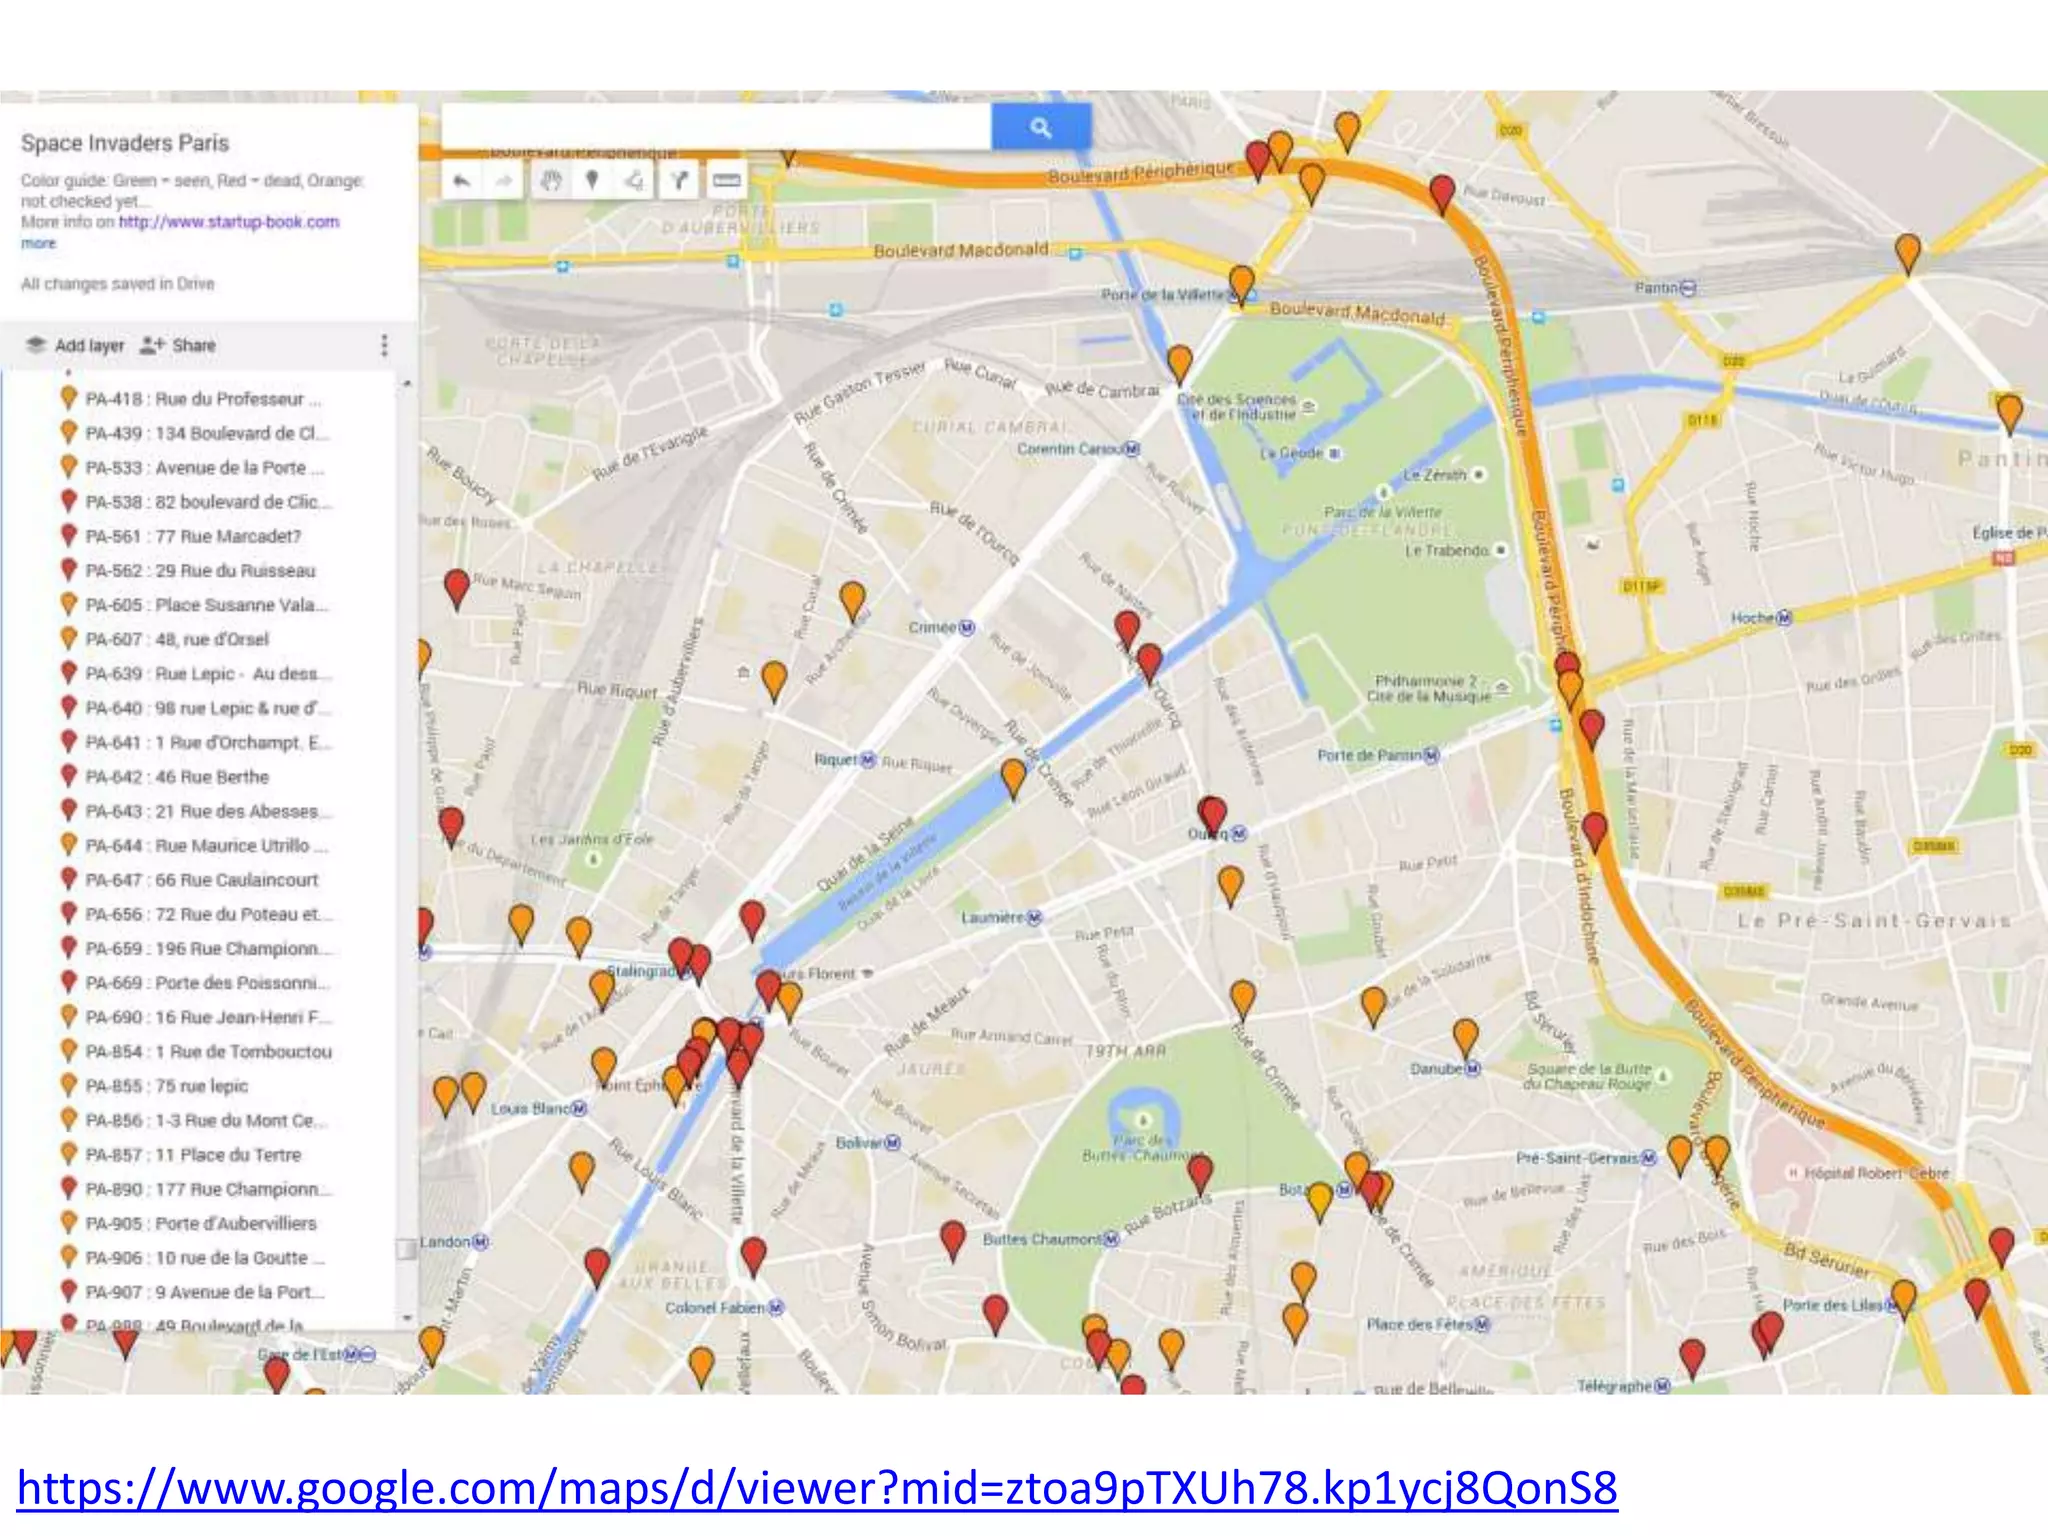The width and height of the screenshot is (2048, 1536).
Task: Click the layer list scrollbar down arrow
Action: pyautogui.click(x=406, y=1318)
